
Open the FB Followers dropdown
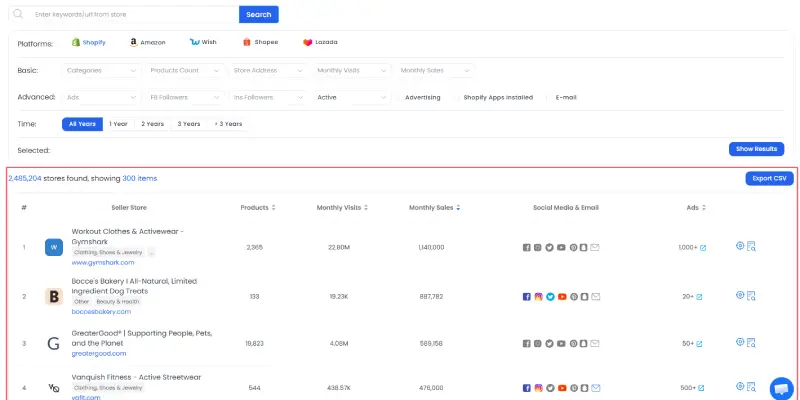185,97
